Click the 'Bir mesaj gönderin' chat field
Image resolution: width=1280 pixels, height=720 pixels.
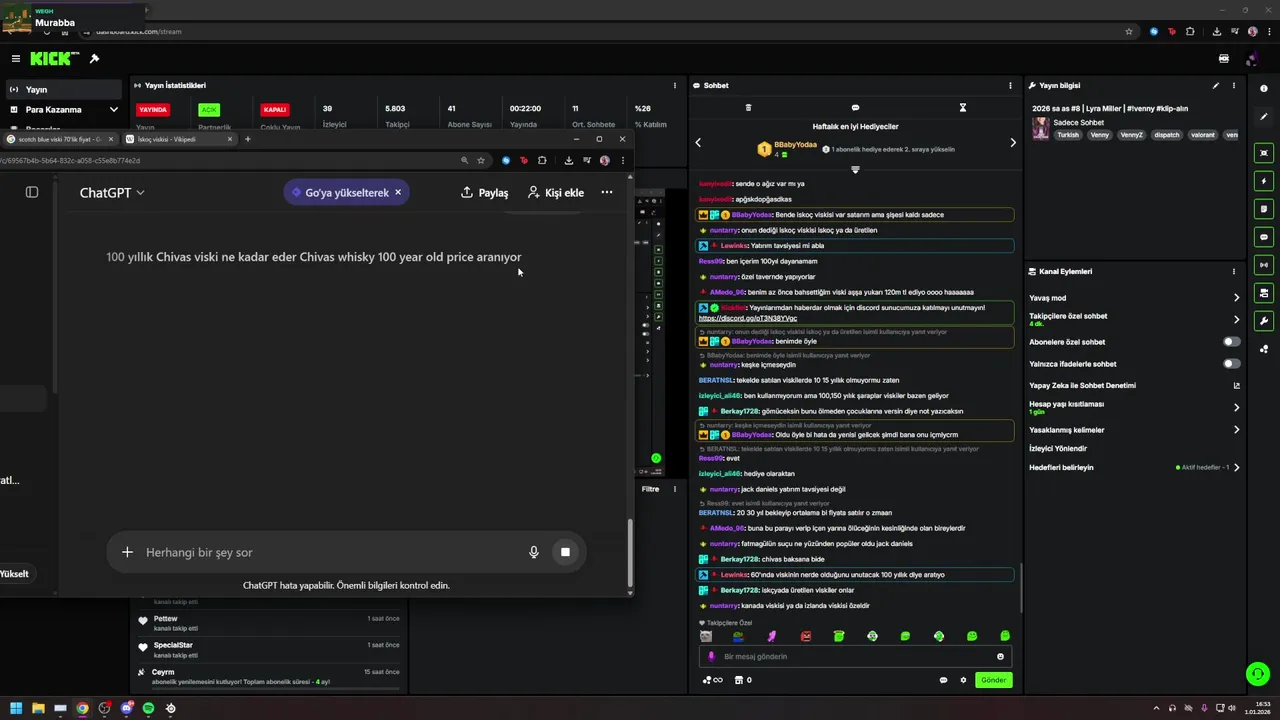(855, 656)
